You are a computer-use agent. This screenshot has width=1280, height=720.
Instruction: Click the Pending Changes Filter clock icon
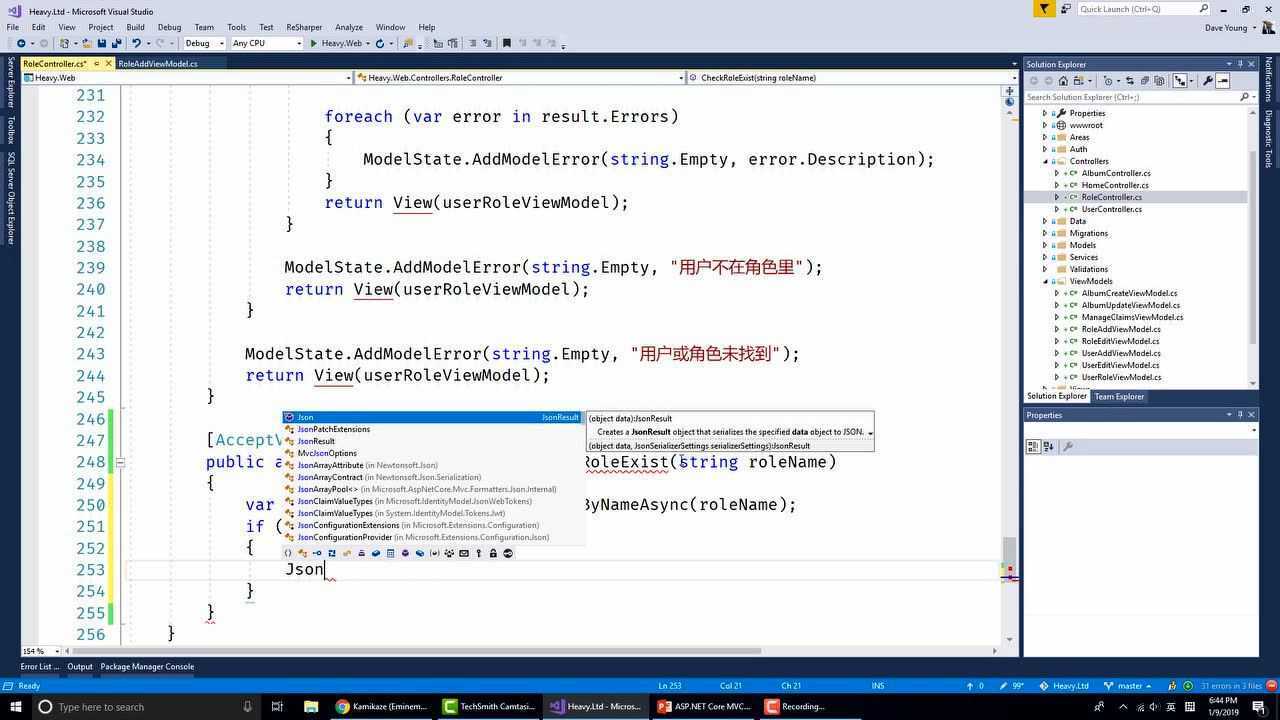tap(1107, 81)
